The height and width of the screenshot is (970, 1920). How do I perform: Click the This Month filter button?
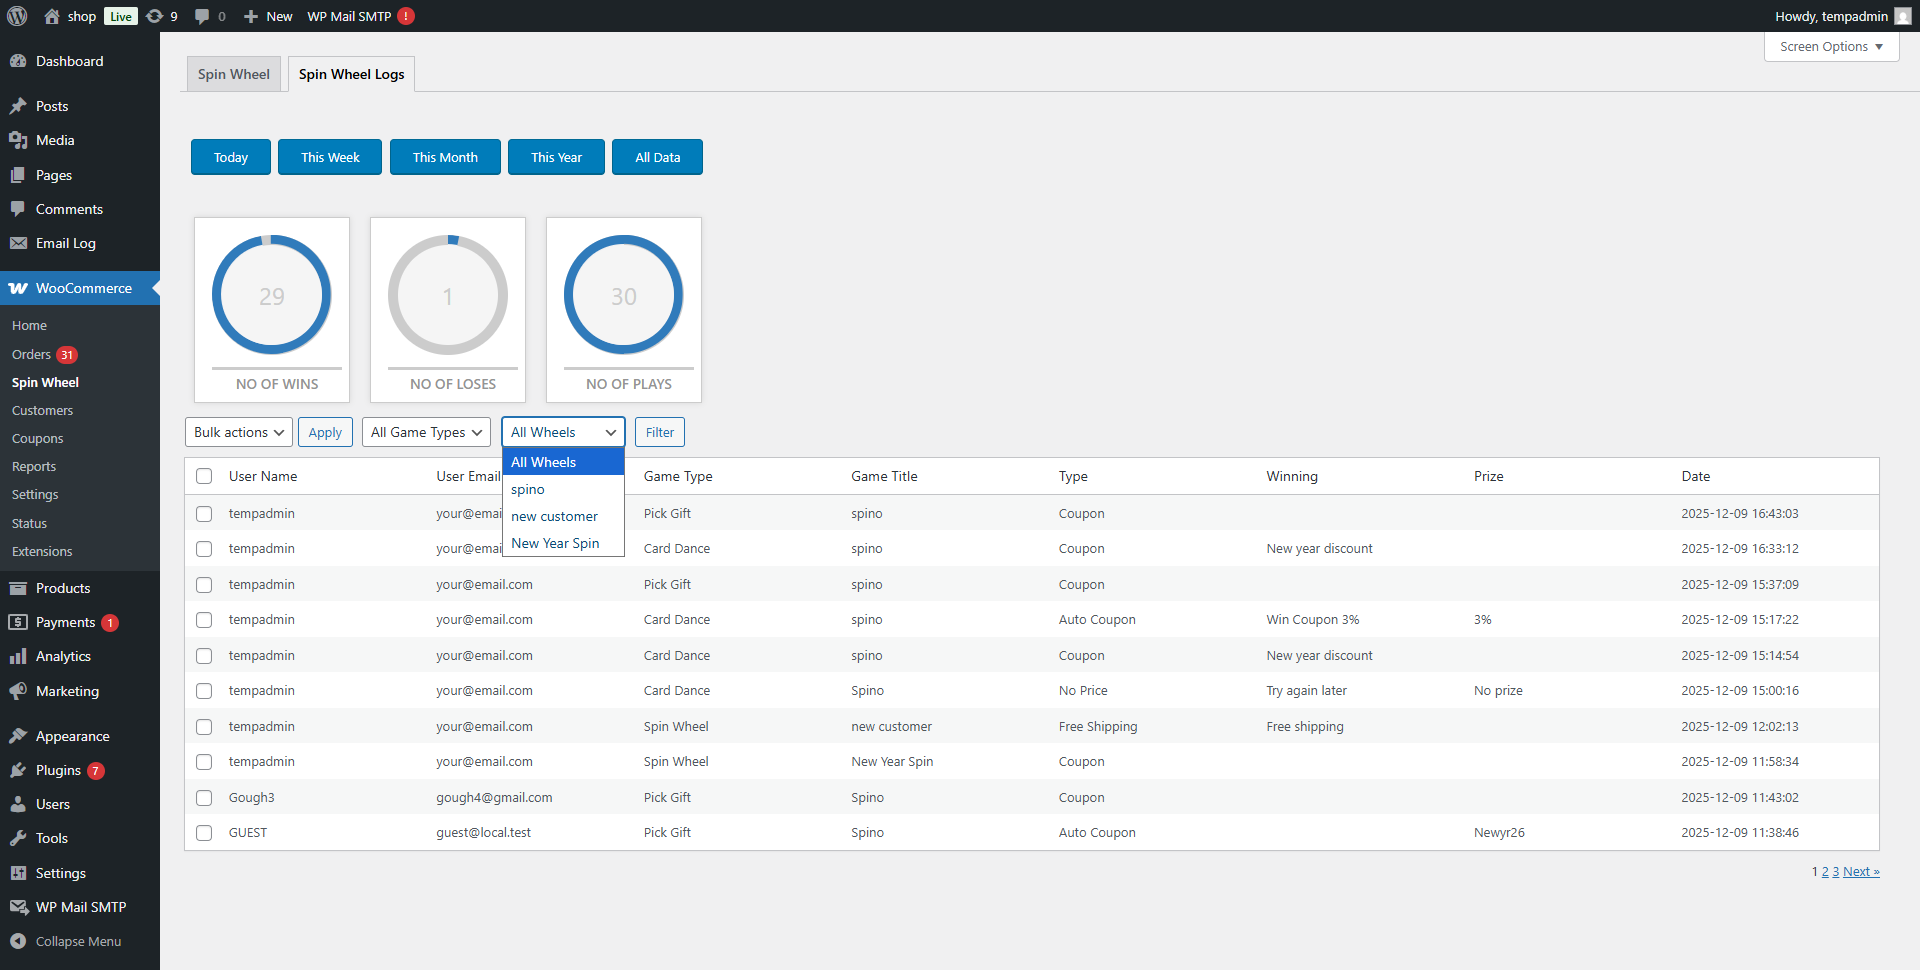coord(445,157)
